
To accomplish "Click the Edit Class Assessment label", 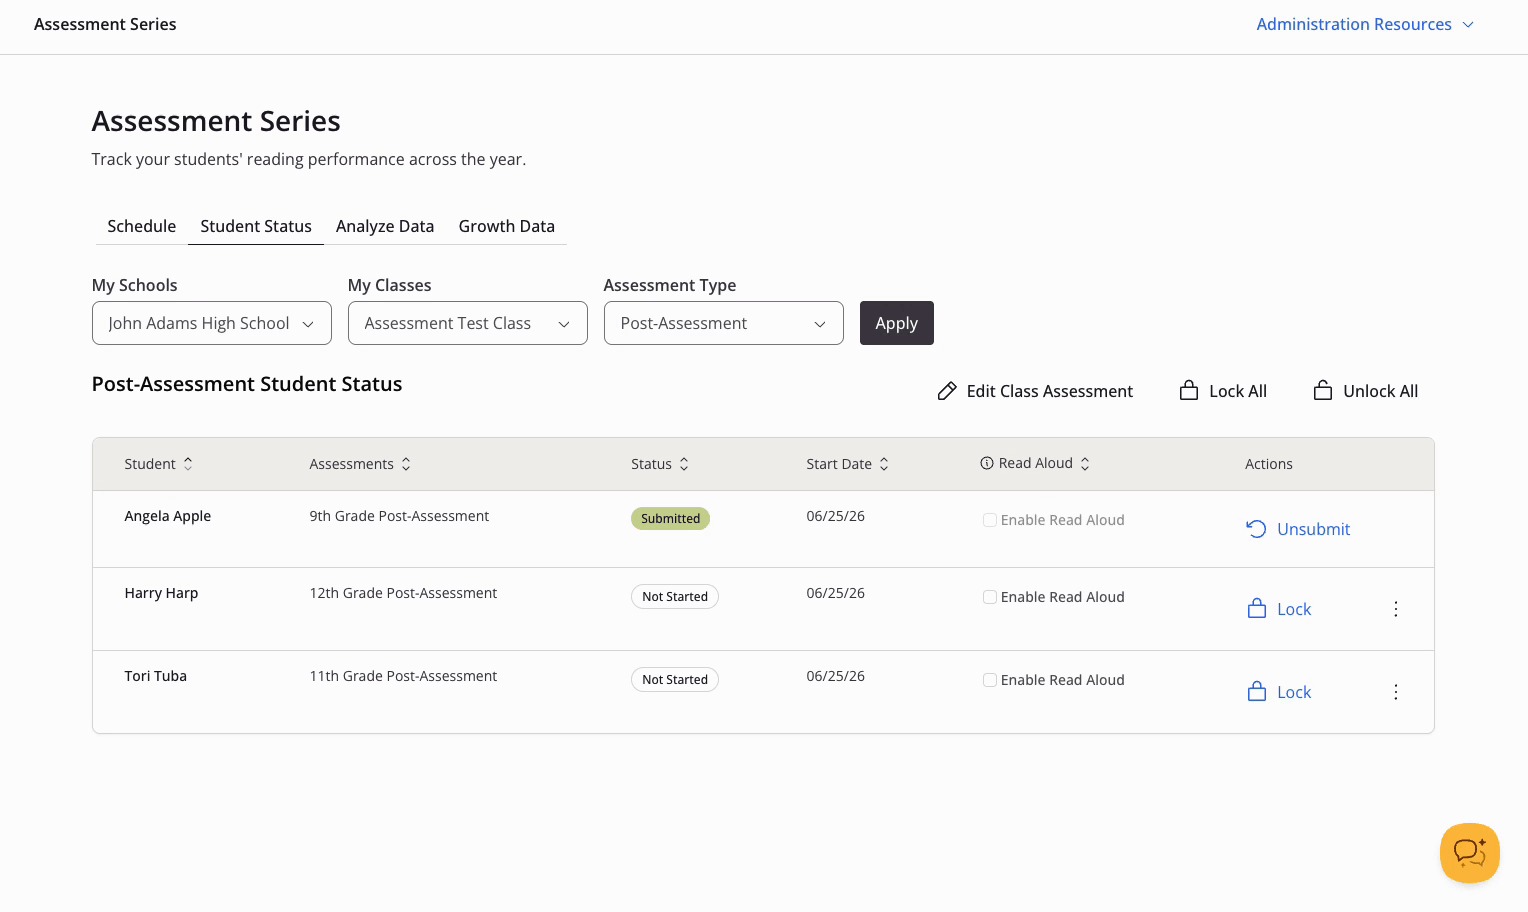I will (1050, 391).
